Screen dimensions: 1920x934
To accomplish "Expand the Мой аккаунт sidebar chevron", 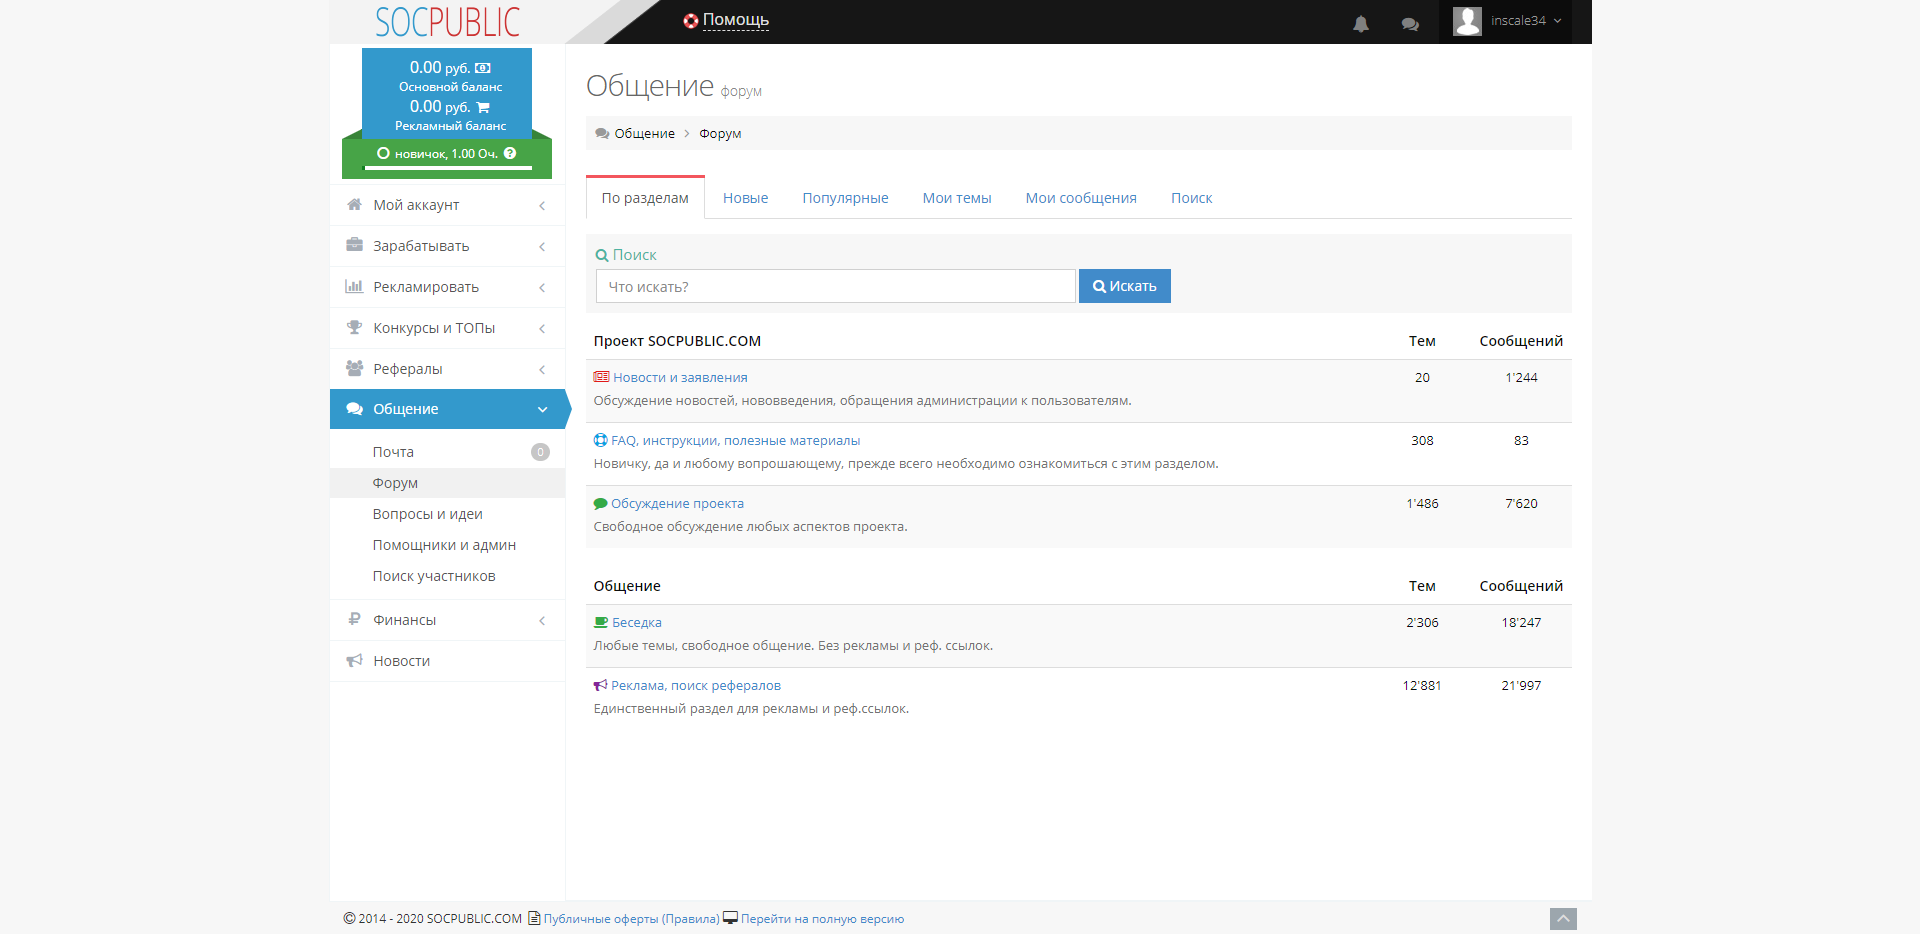I will 542,205.
